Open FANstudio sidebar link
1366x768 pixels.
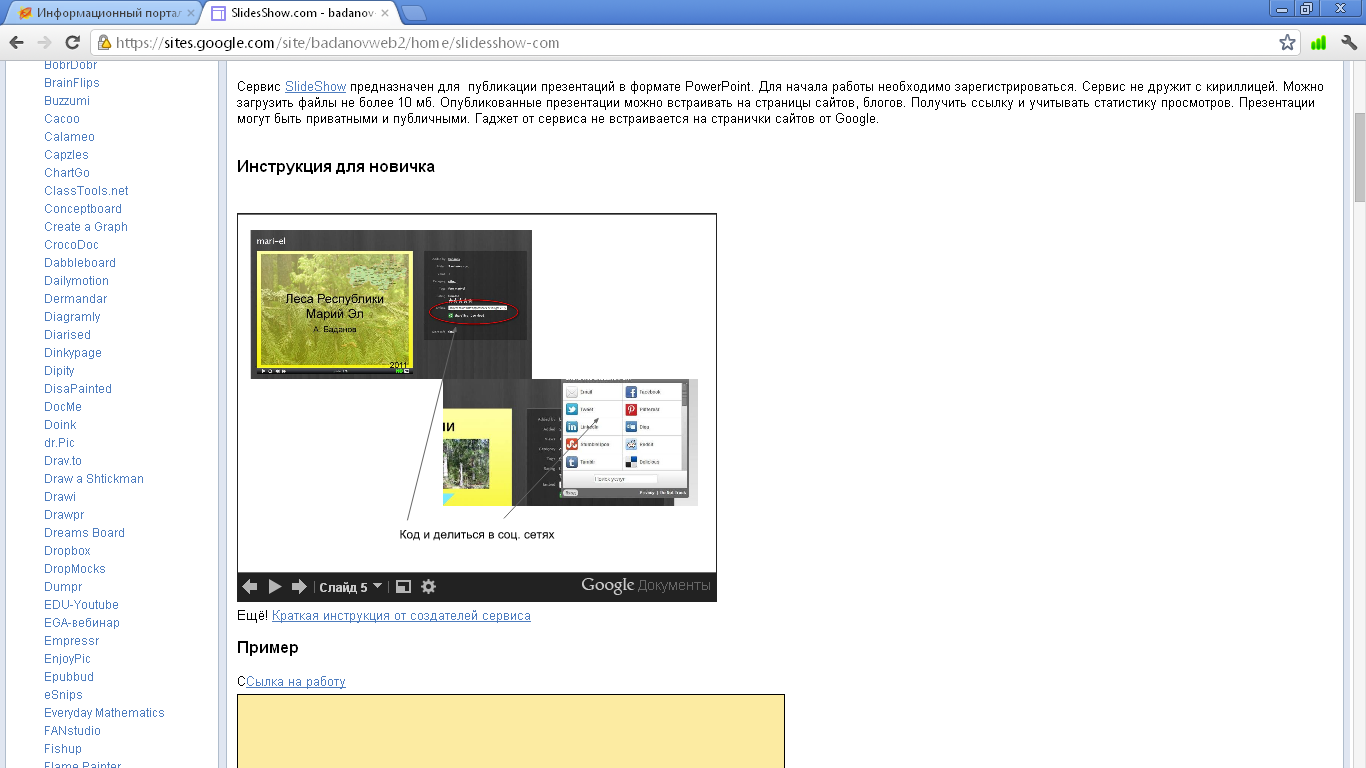[72, 731]
